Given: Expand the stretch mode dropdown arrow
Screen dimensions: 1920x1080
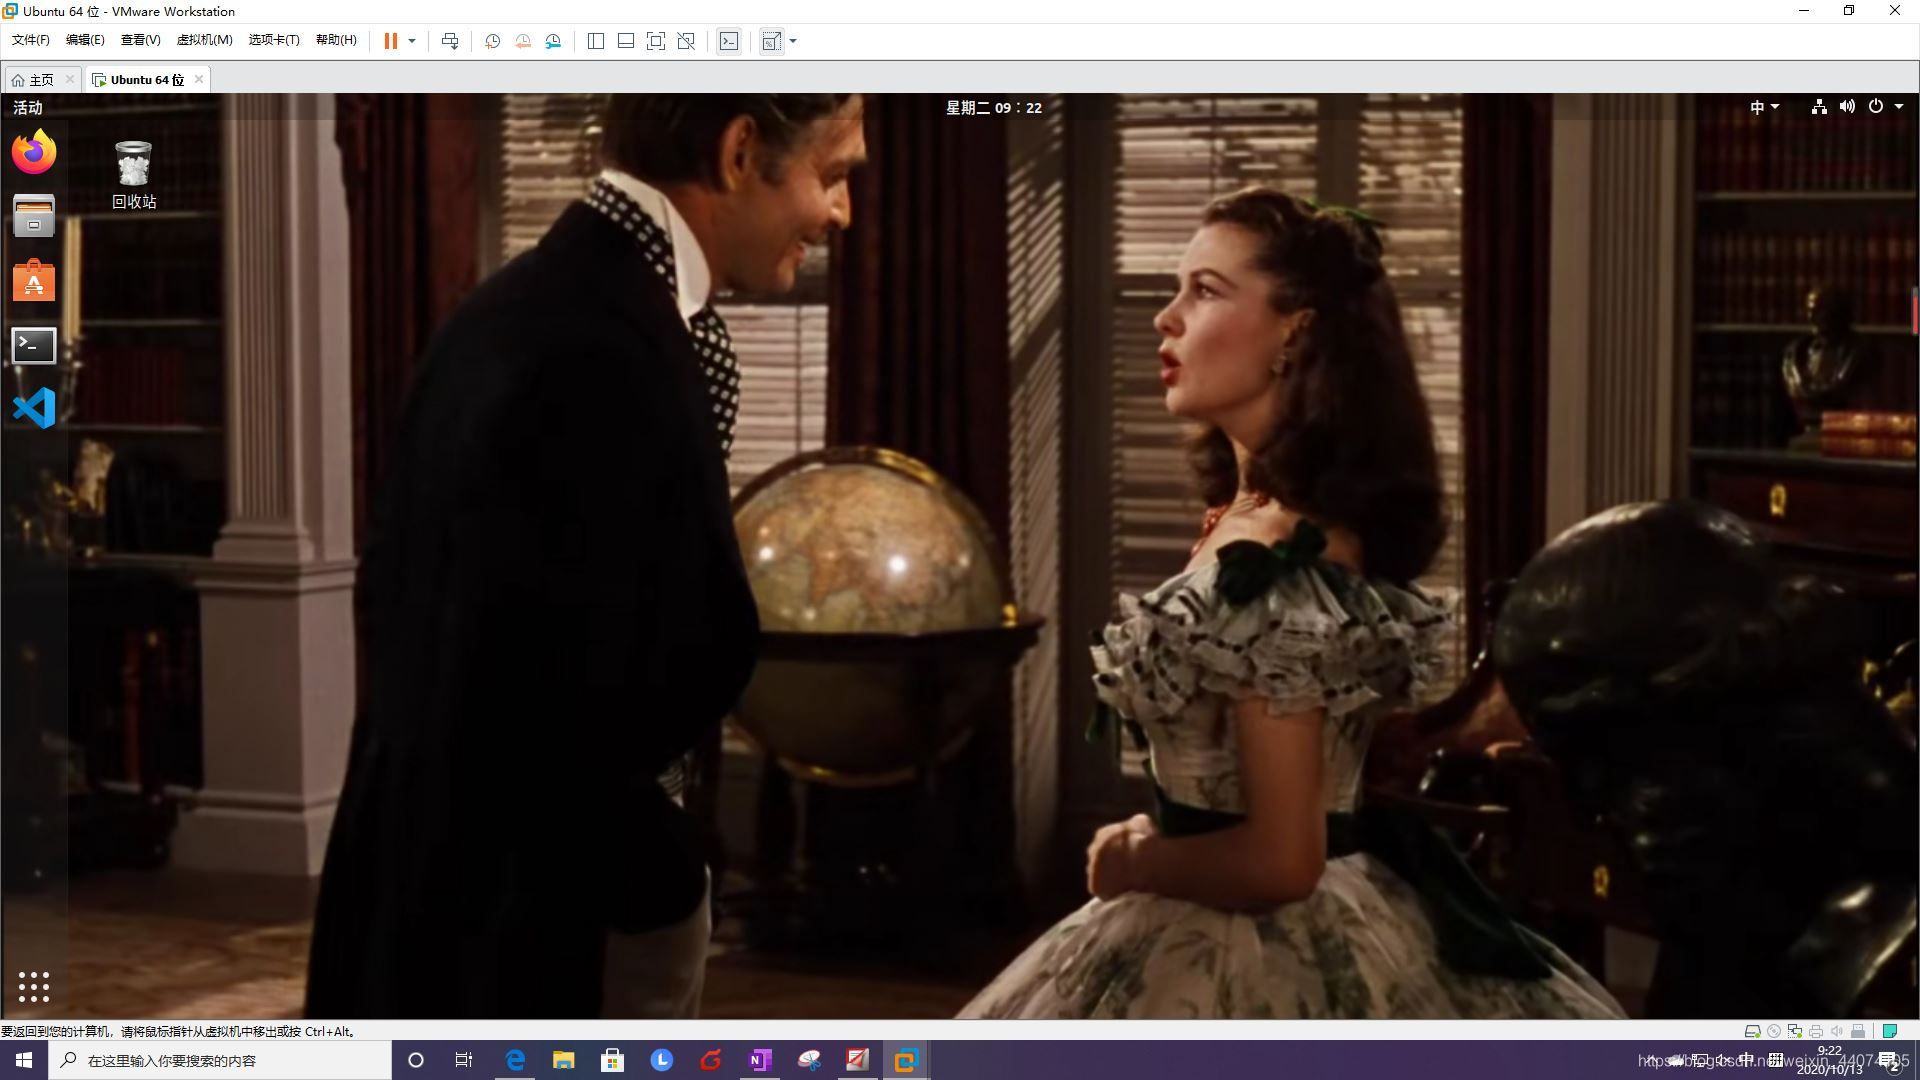Looking at the screenshot, I should pyautogui.click(x=793, y=41).
